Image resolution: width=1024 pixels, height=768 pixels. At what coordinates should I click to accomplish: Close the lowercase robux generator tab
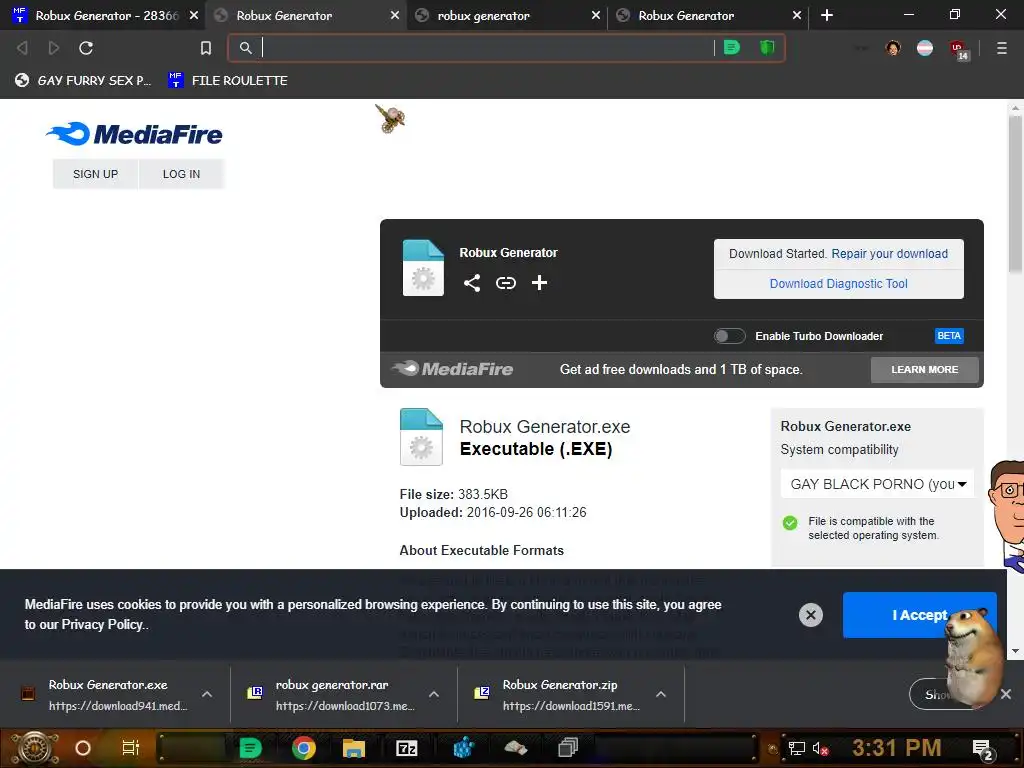596,15
